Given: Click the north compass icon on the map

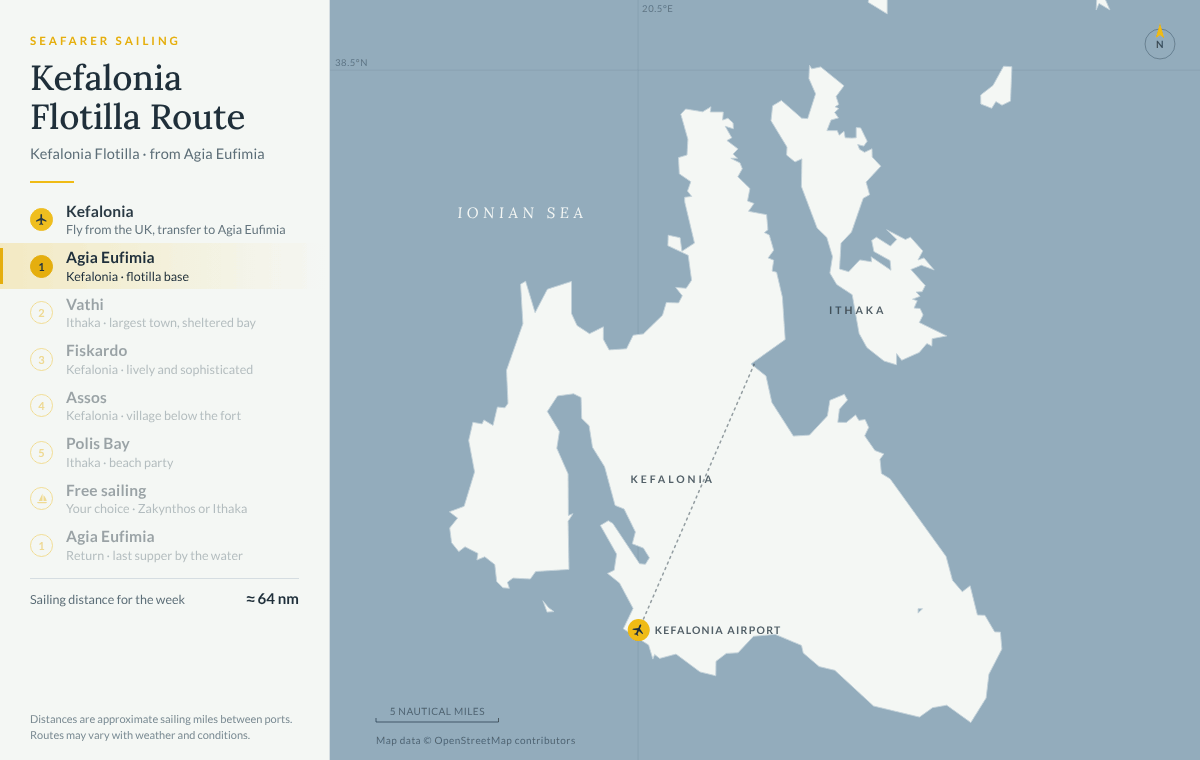Looking at the screenshot, I should (x=1160, y=43).
